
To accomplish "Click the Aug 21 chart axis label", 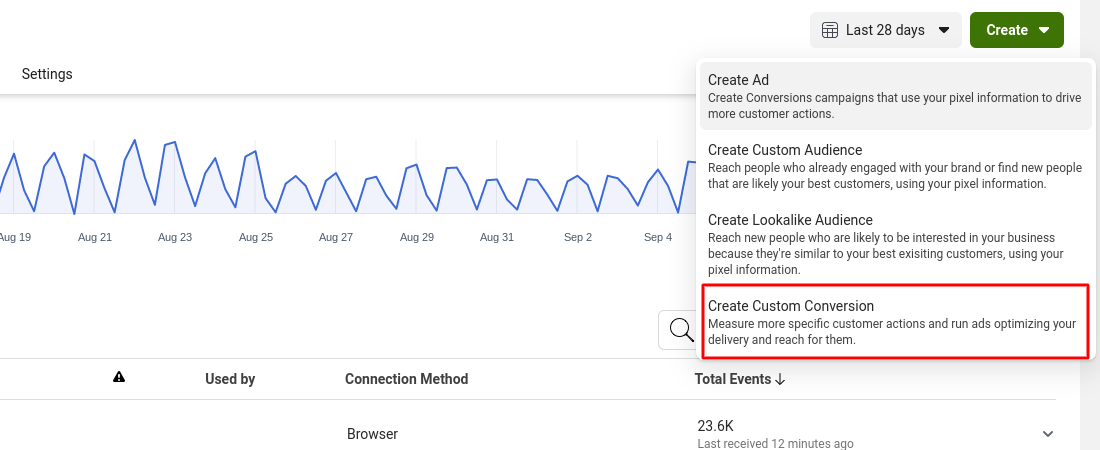I will coord(95,237).
